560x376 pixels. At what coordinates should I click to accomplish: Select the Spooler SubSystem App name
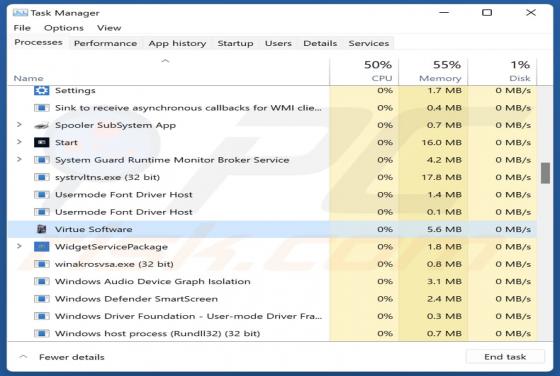pos(115,125)
